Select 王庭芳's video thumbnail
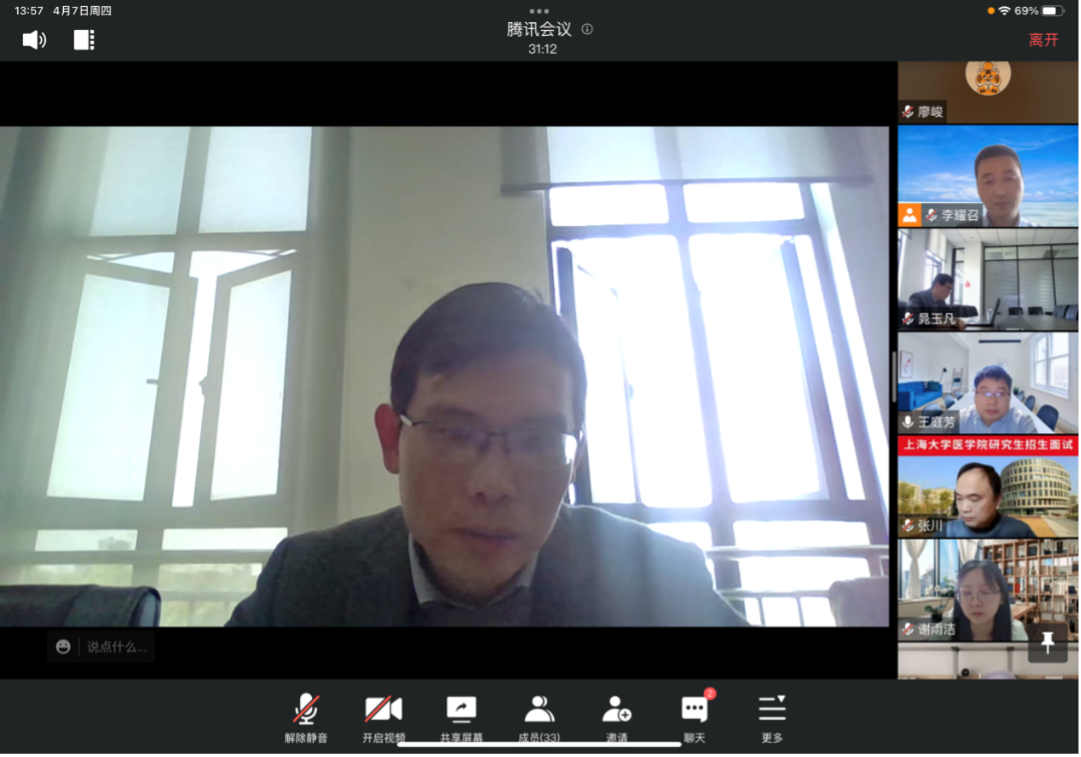Viewport: 1081px width, 757px height. pos(988,382)
